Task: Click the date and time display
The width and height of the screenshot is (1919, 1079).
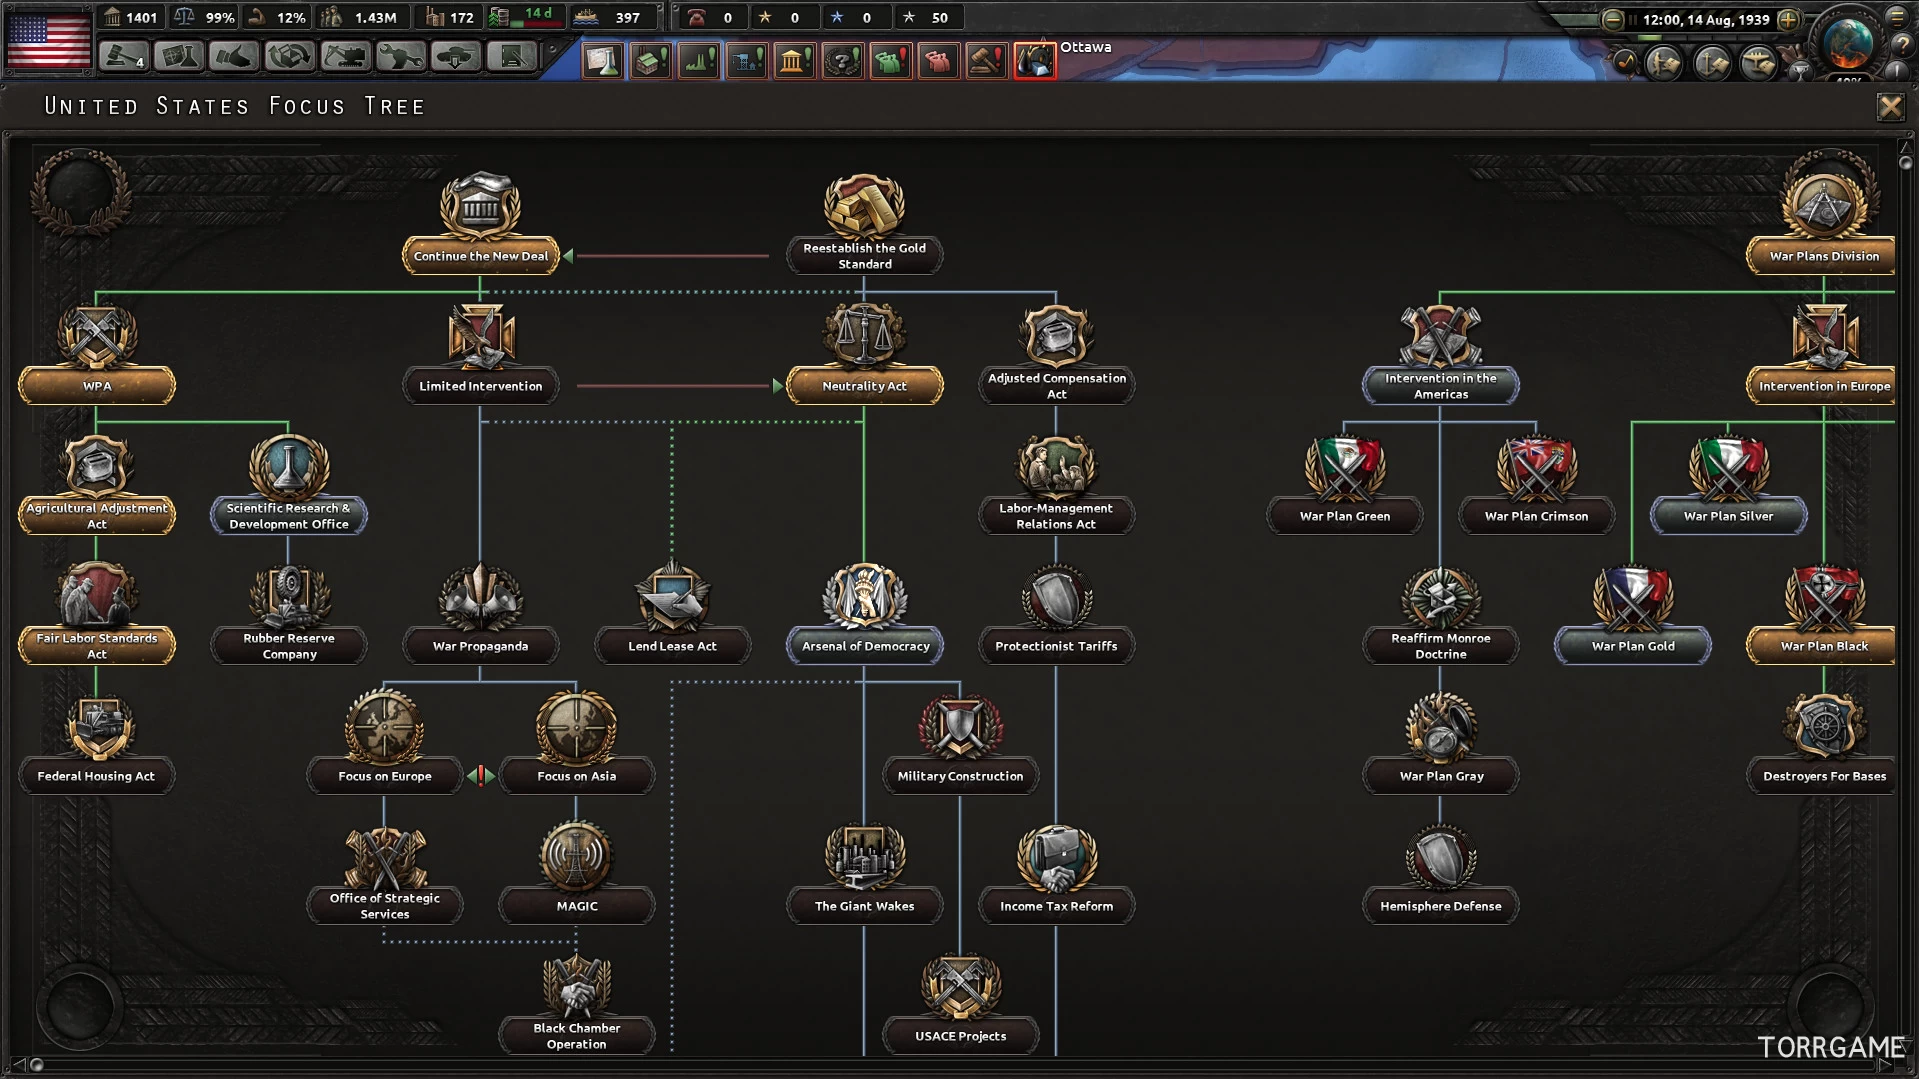Action: coord(1705,19)
